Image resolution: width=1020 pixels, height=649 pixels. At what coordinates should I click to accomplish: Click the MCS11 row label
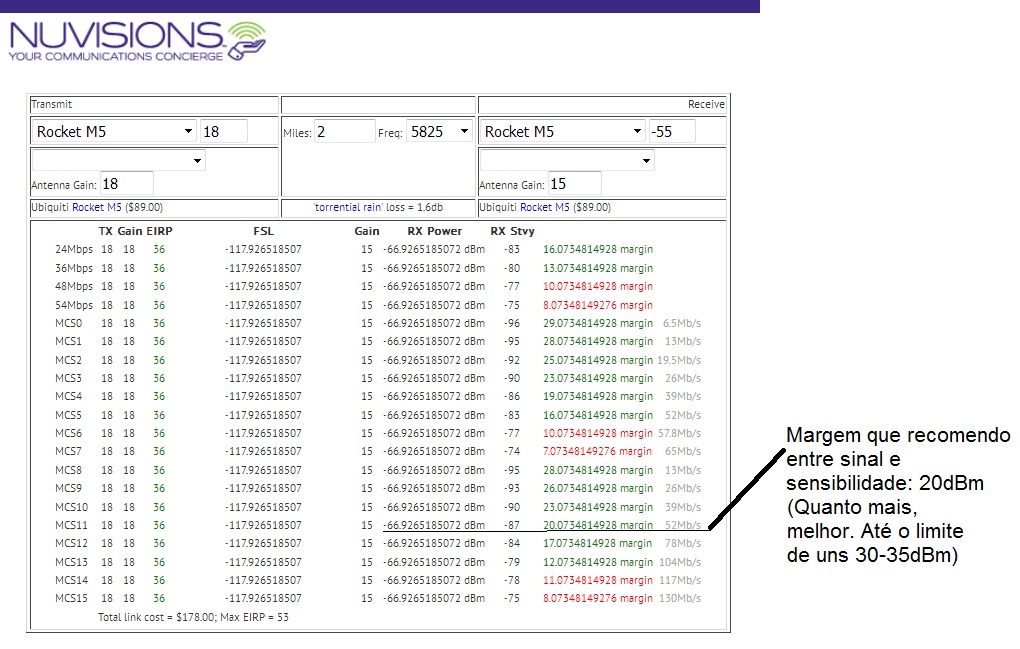pos(72,525)
